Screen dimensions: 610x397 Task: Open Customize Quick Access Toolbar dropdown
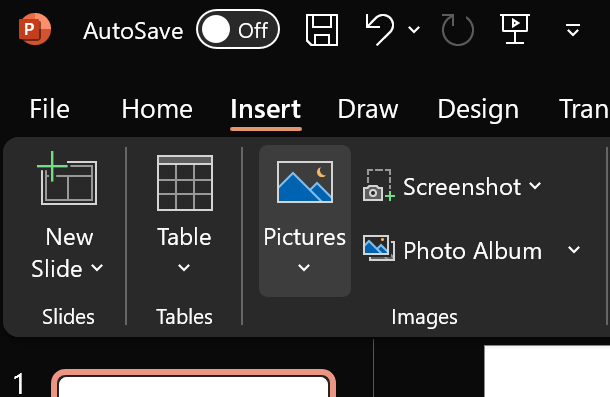click(x=573, y=30)
